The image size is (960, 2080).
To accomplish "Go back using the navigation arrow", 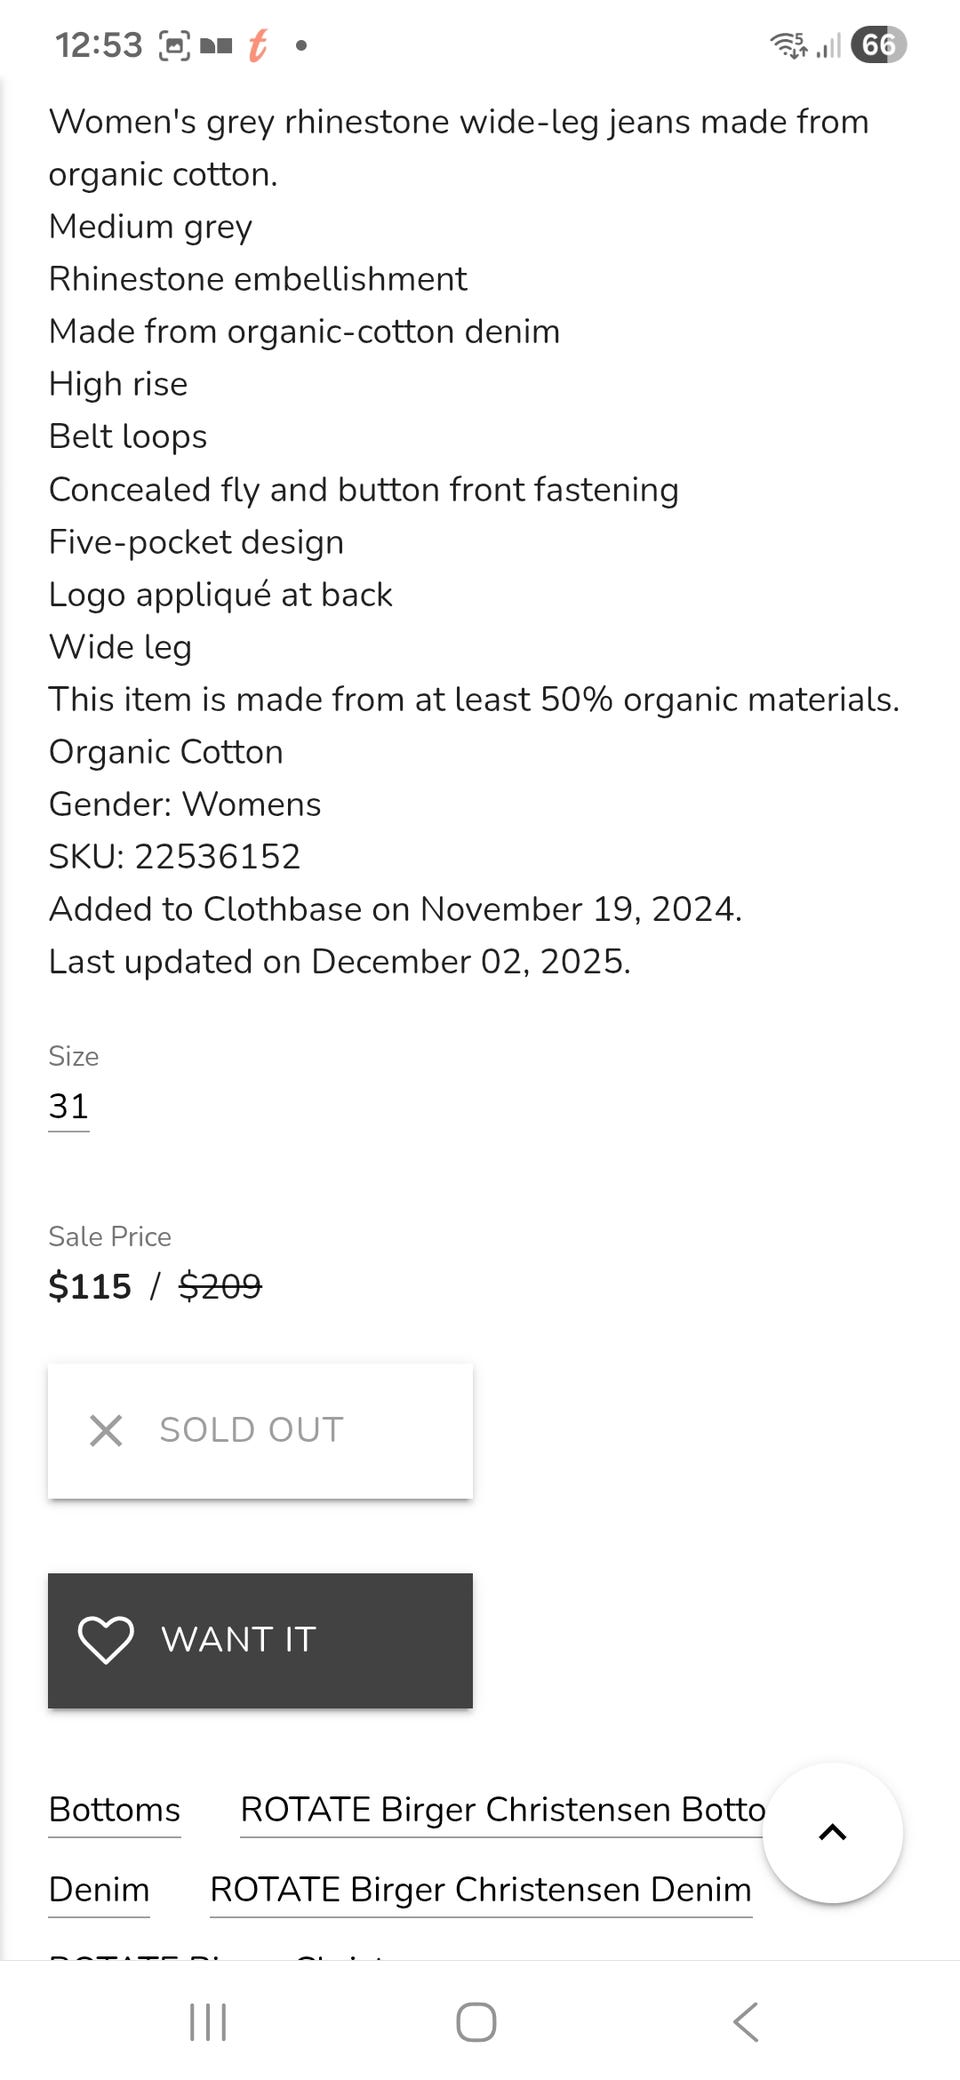I will [x=746, y=2022].
